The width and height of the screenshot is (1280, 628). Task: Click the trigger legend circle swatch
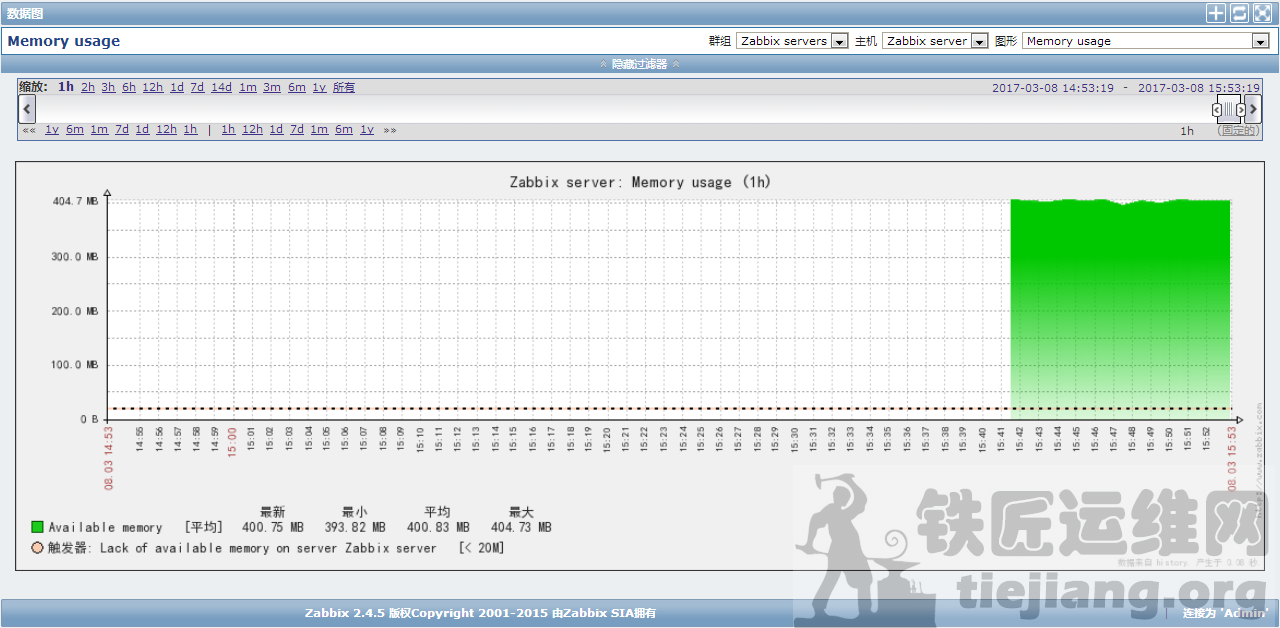[x=37, y=548]
